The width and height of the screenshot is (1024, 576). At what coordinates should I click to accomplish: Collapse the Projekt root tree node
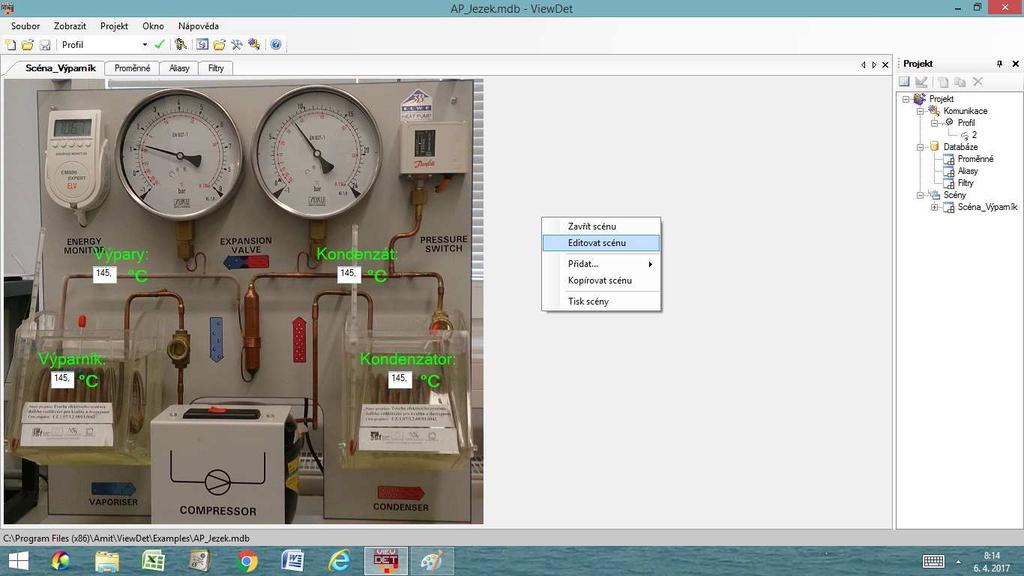(x=906, y=99)
